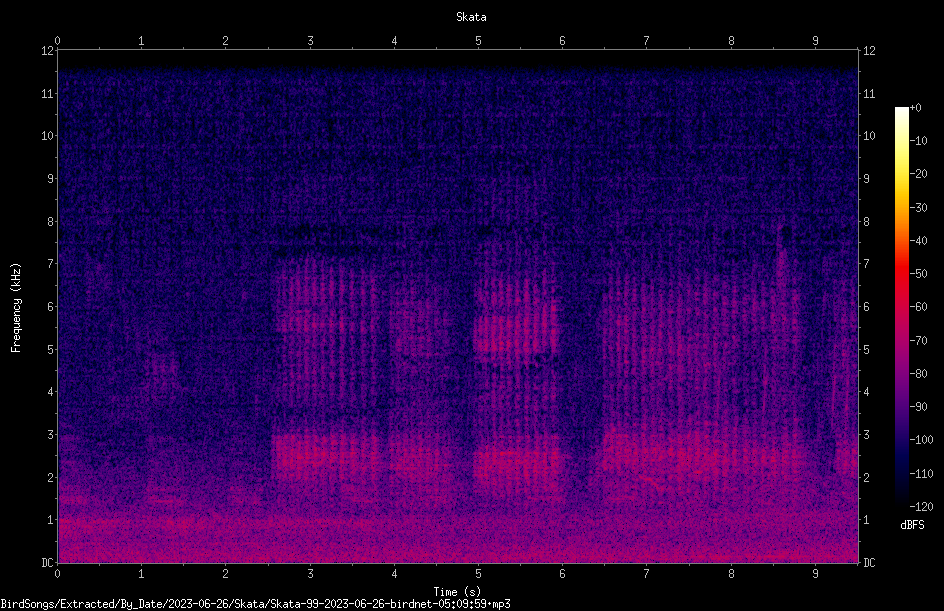Click the "Skata" title above the spectrogram
This screenshot has width=944, height=611.
[471, 17]
